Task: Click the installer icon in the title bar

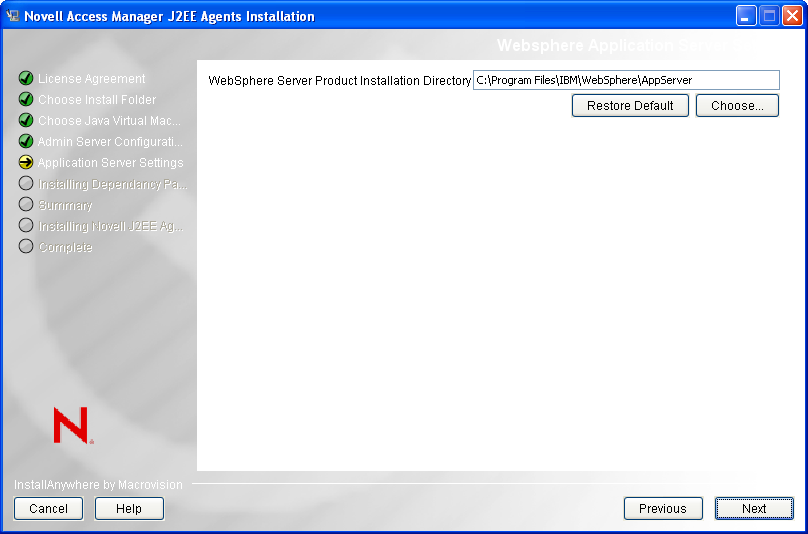Action: click(x=12, y=16)
